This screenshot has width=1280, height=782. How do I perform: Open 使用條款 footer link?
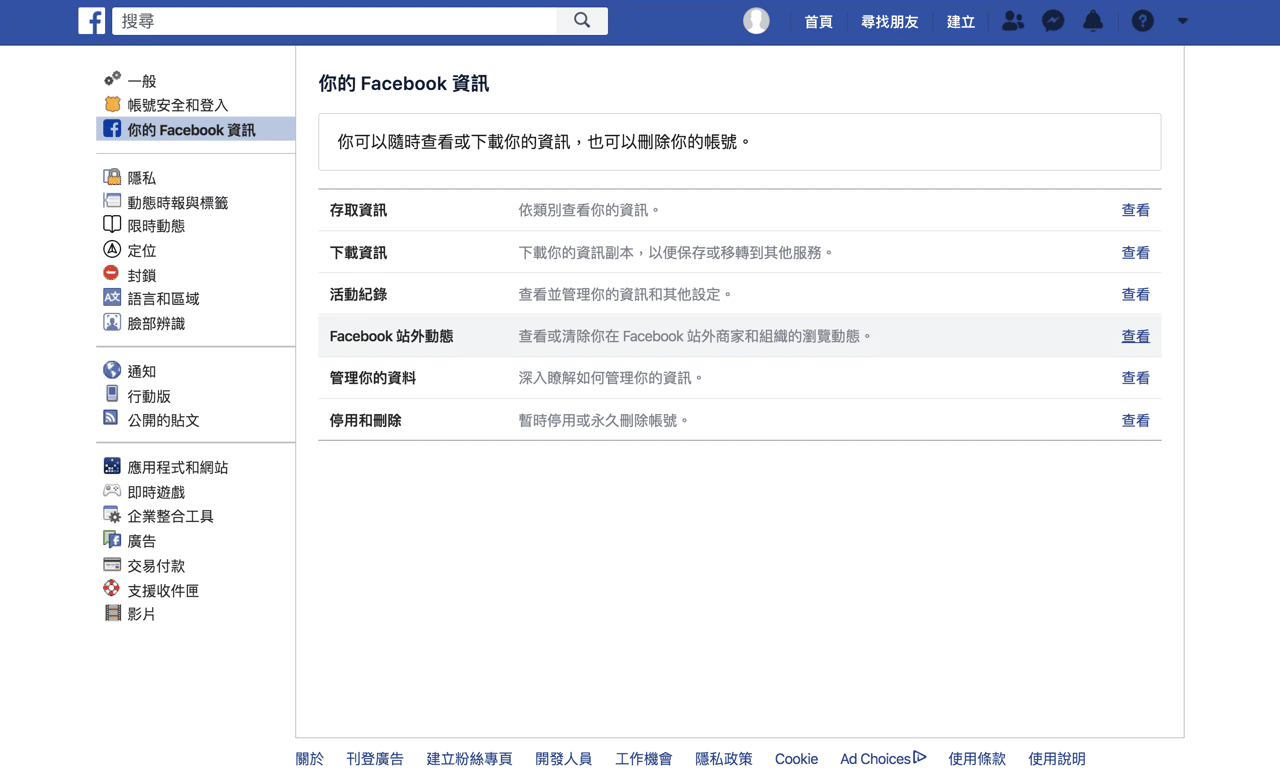tap(977, 759)
